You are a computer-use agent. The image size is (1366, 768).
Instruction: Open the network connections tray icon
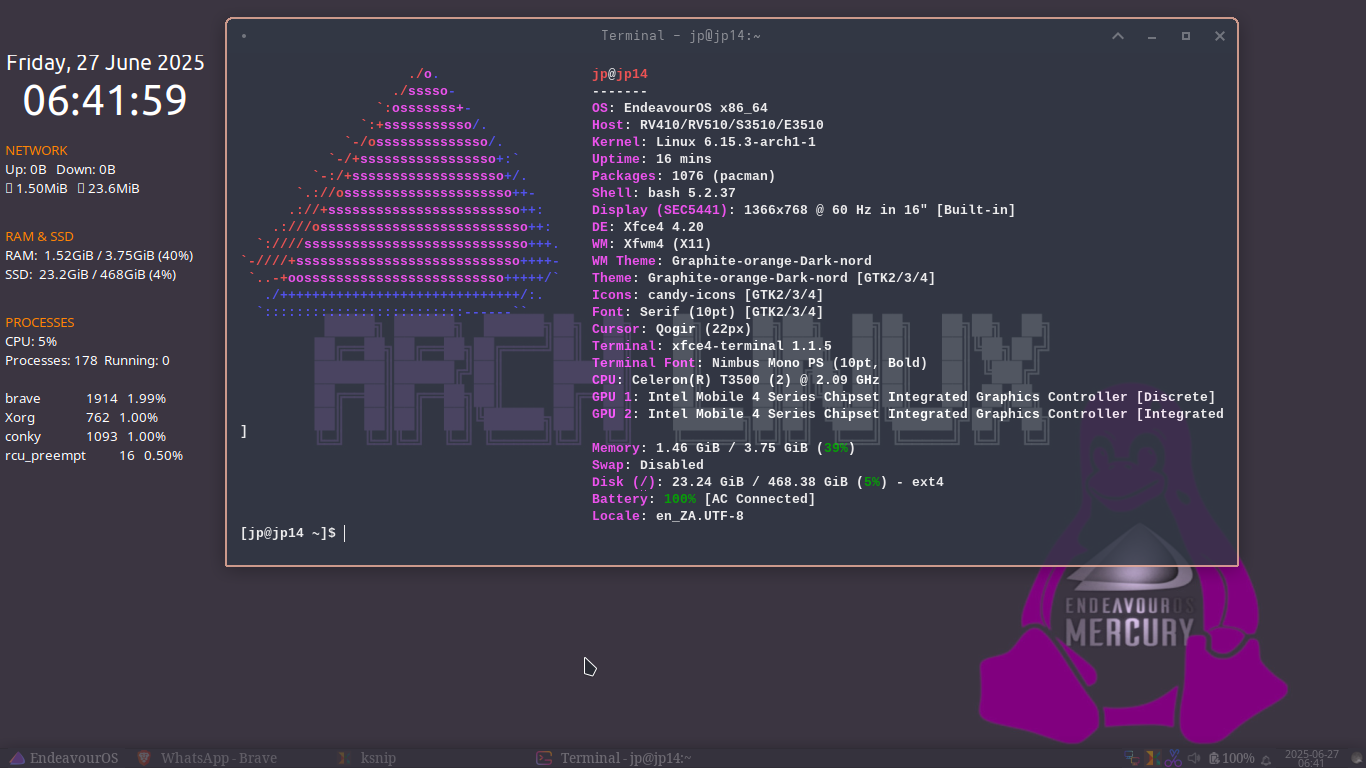[1131, 758]
